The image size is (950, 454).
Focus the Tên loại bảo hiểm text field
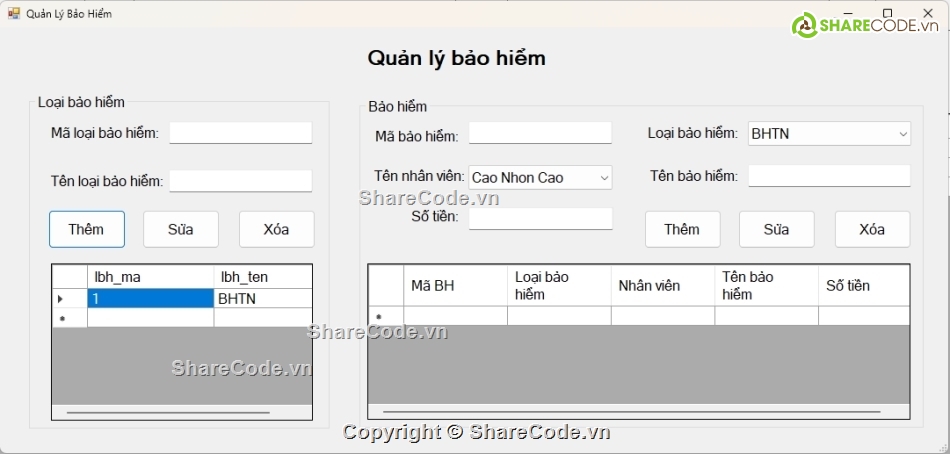(x=241, y=181)
